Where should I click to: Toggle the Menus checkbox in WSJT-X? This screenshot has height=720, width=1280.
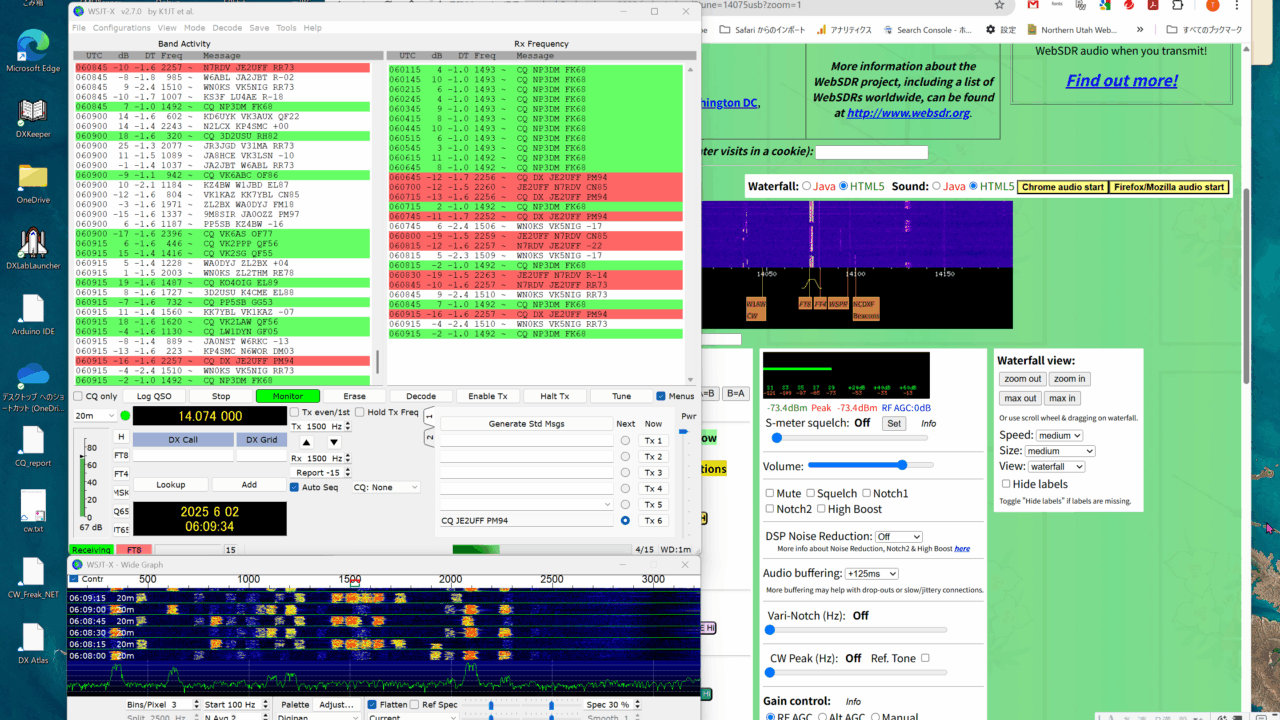coord(661,396)
